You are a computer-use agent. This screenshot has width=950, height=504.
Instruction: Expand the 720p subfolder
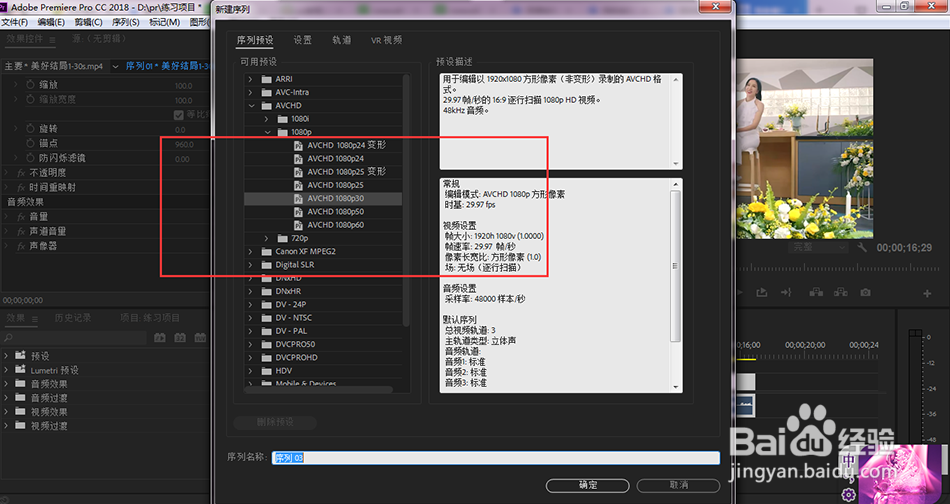click(x=267, y=238)
